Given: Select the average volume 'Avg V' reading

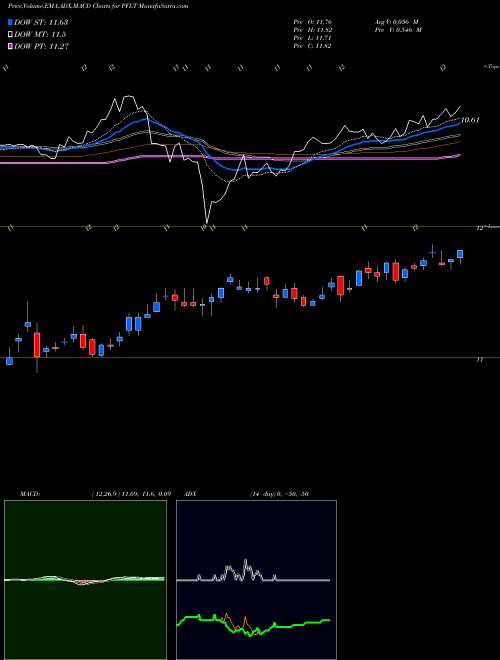Looking at the screenshot, I should click(x=396, y=22).
